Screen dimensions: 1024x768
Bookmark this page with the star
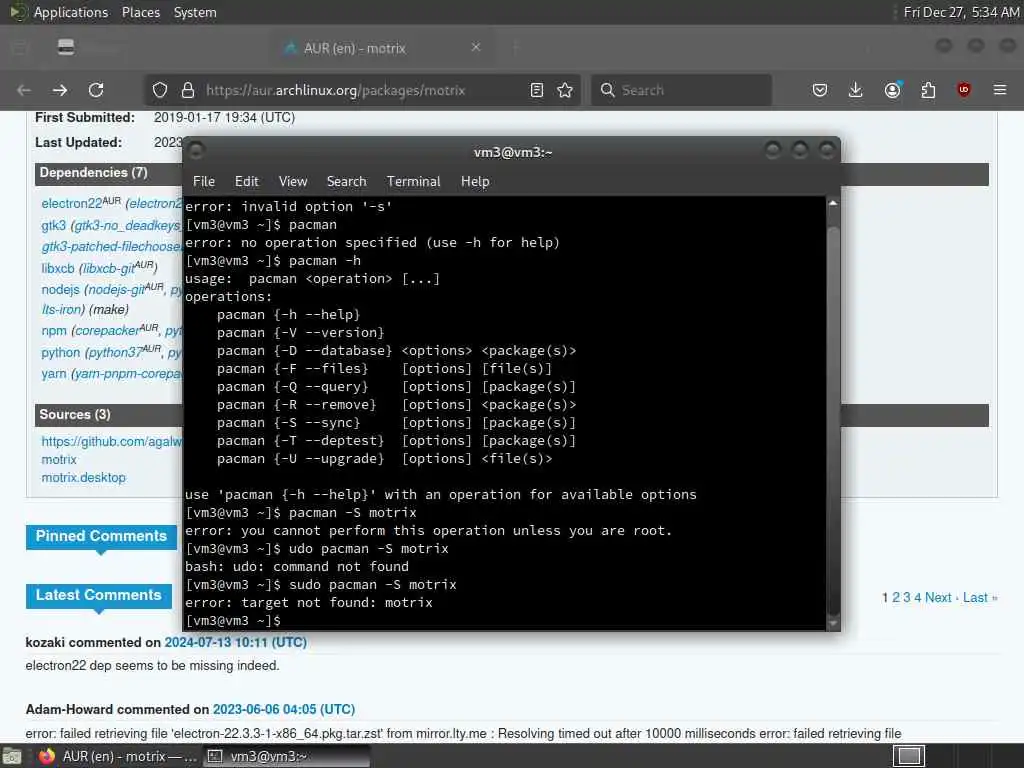[x=566, y=90]
